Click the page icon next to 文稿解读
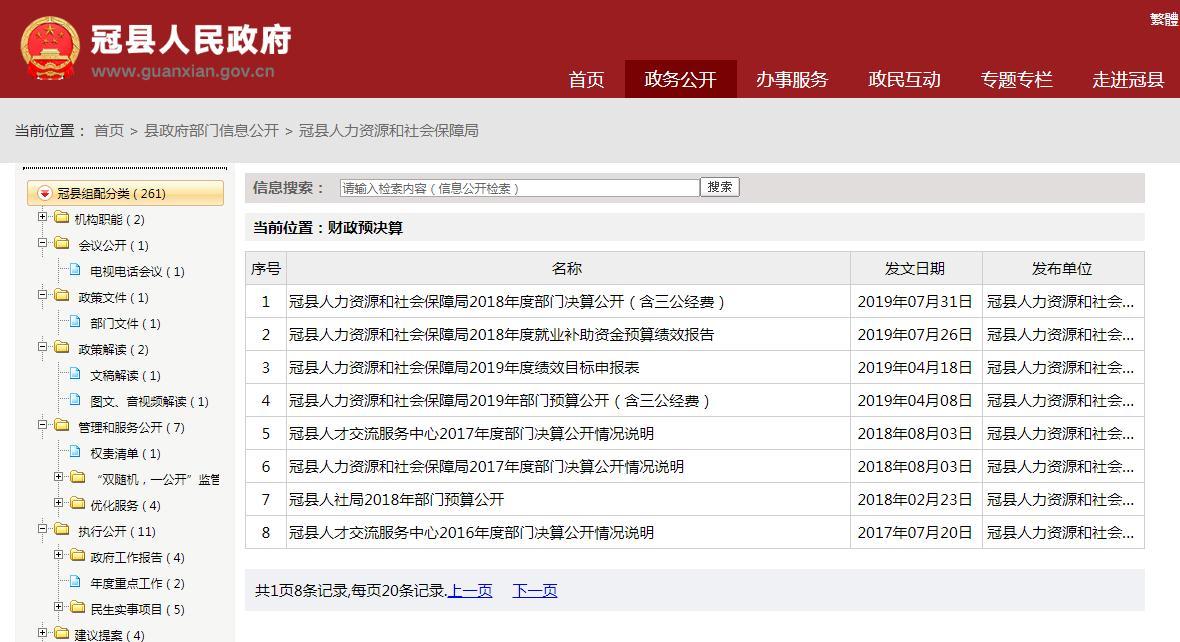1180x642 pixels. pos(75,373)
